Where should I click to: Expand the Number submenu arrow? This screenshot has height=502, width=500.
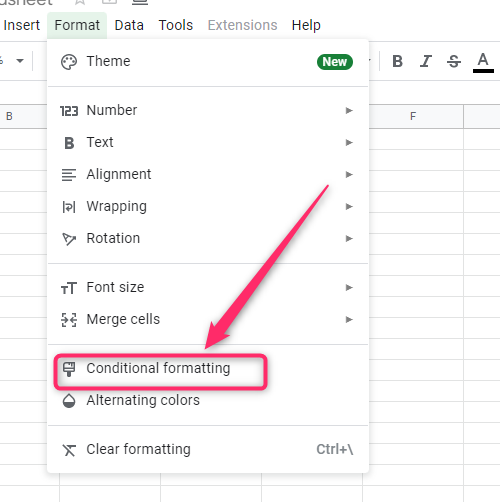coord(349,110)
